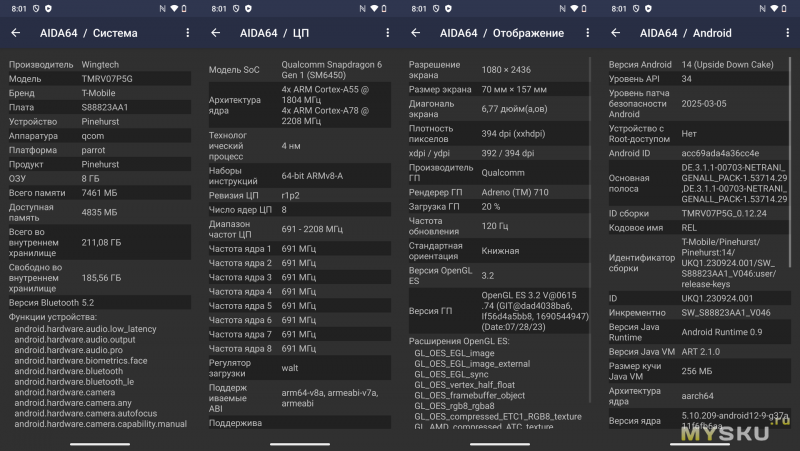Screen dimensions: 800x451
Task: Select android.hardware.biometrics.face feature entry
Action: click(x=81, y=361)
